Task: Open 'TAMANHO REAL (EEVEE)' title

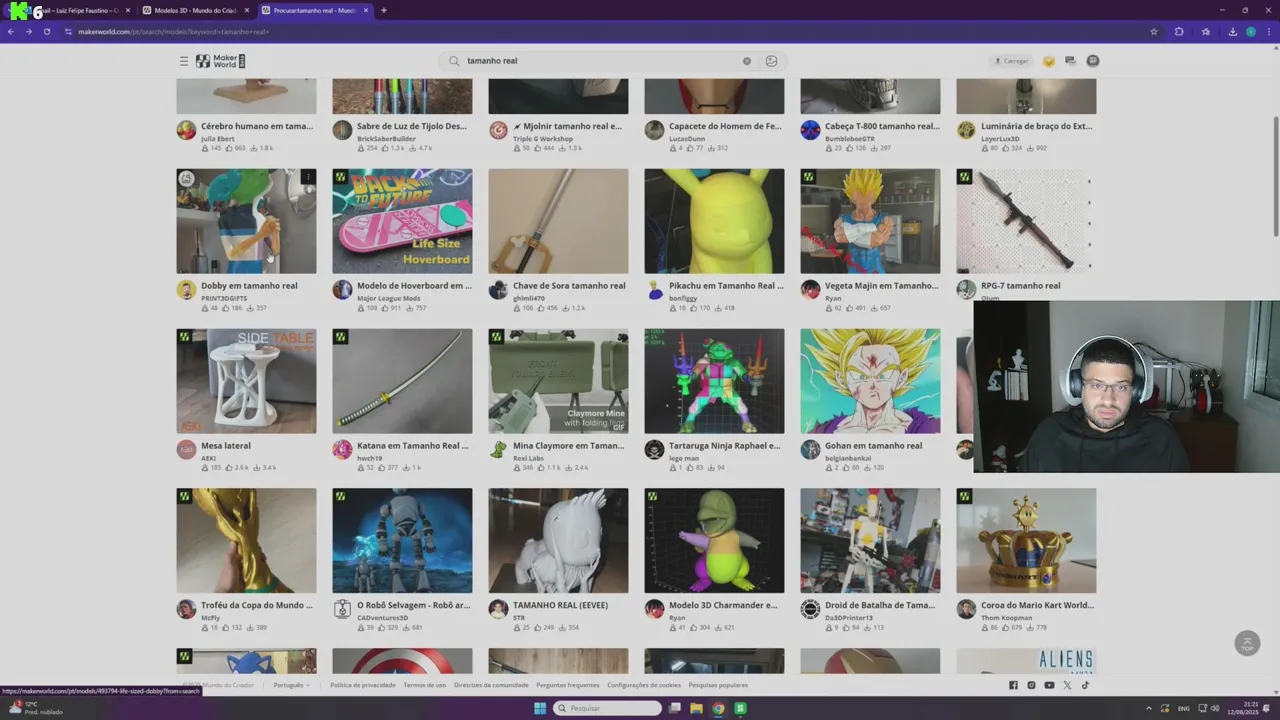Action: tap(561, 605)
